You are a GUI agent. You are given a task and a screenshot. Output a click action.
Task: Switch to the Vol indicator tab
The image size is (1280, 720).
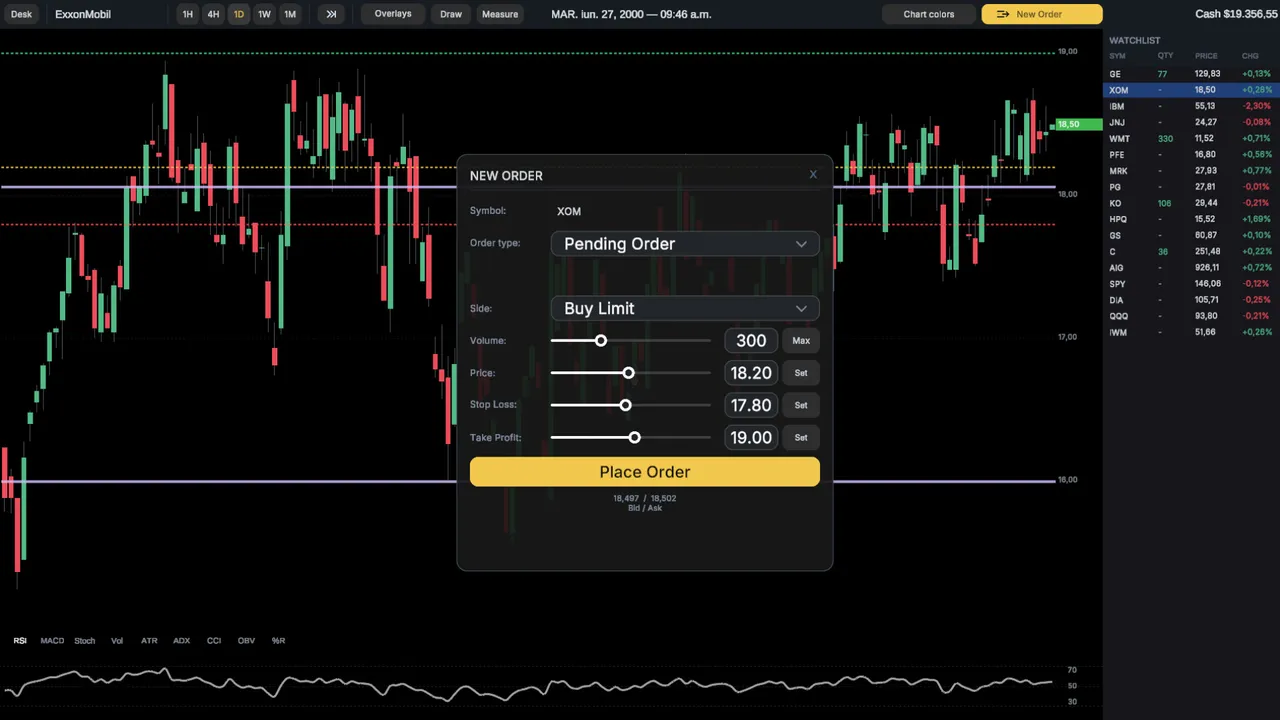pos(117,640)
